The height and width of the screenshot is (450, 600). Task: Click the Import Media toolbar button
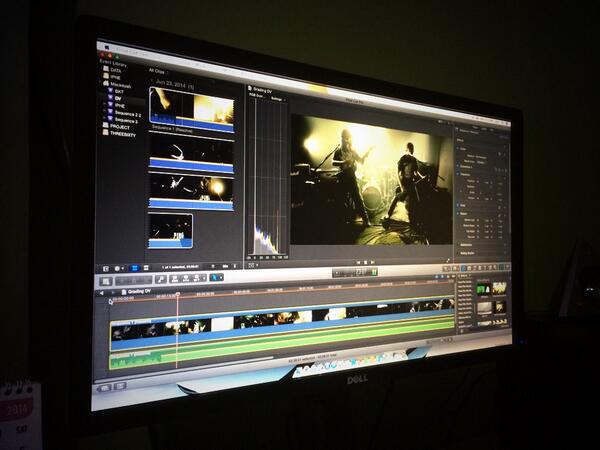[106, 281]
